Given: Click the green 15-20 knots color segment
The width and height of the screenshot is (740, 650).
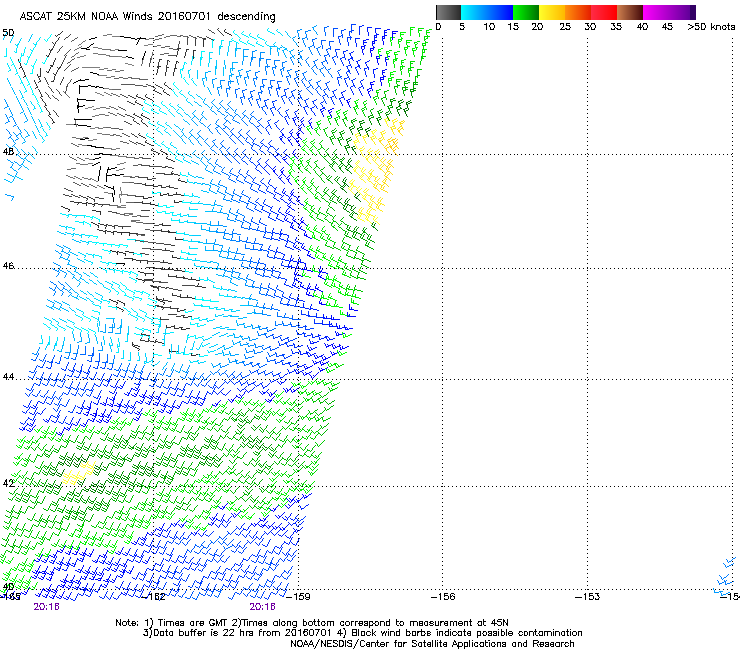Looking at the screenshot, I should (526, 12).
